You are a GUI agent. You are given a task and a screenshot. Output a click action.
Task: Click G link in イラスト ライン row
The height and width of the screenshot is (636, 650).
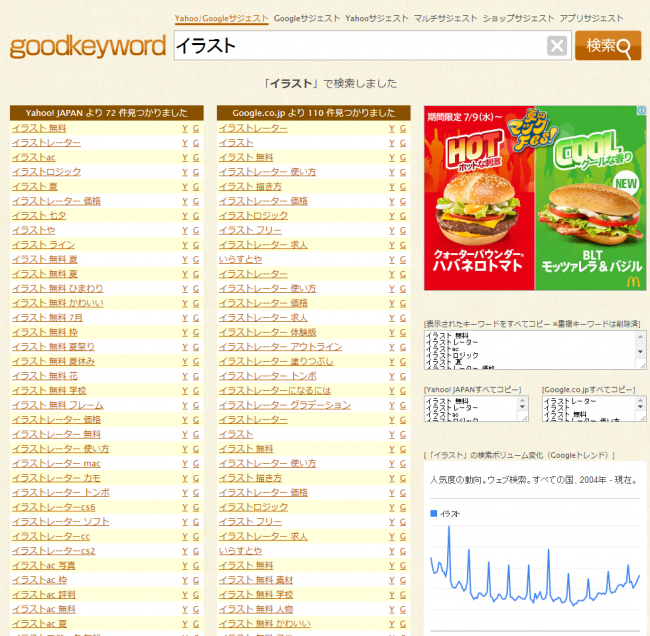[x=196, y=245]
